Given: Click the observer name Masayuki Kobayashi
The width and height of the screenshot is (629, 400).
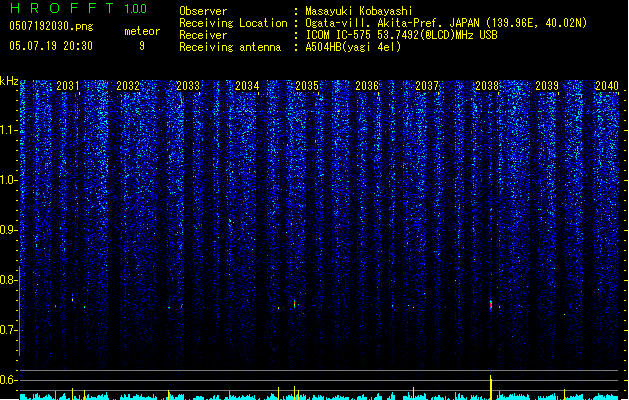Looking at the screenshot, I should click(x=359, y=11).
